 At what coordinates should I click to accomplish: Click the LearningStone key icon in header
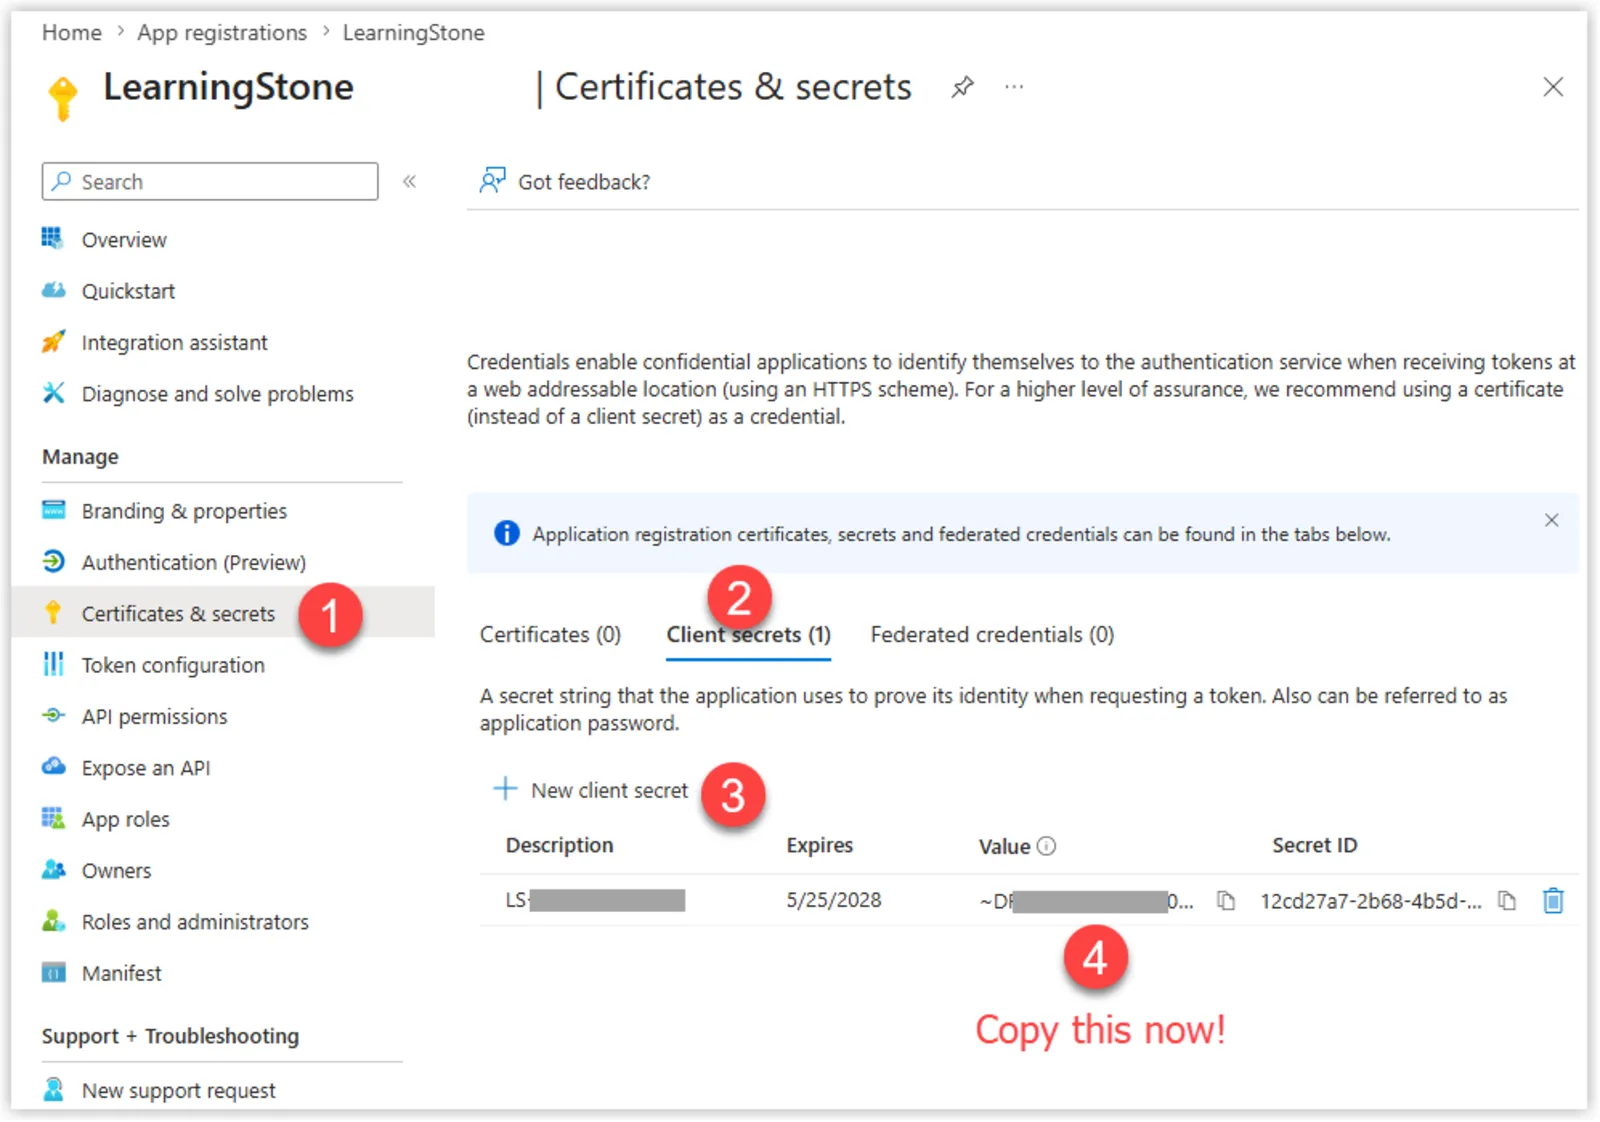[x=63, y=98]
